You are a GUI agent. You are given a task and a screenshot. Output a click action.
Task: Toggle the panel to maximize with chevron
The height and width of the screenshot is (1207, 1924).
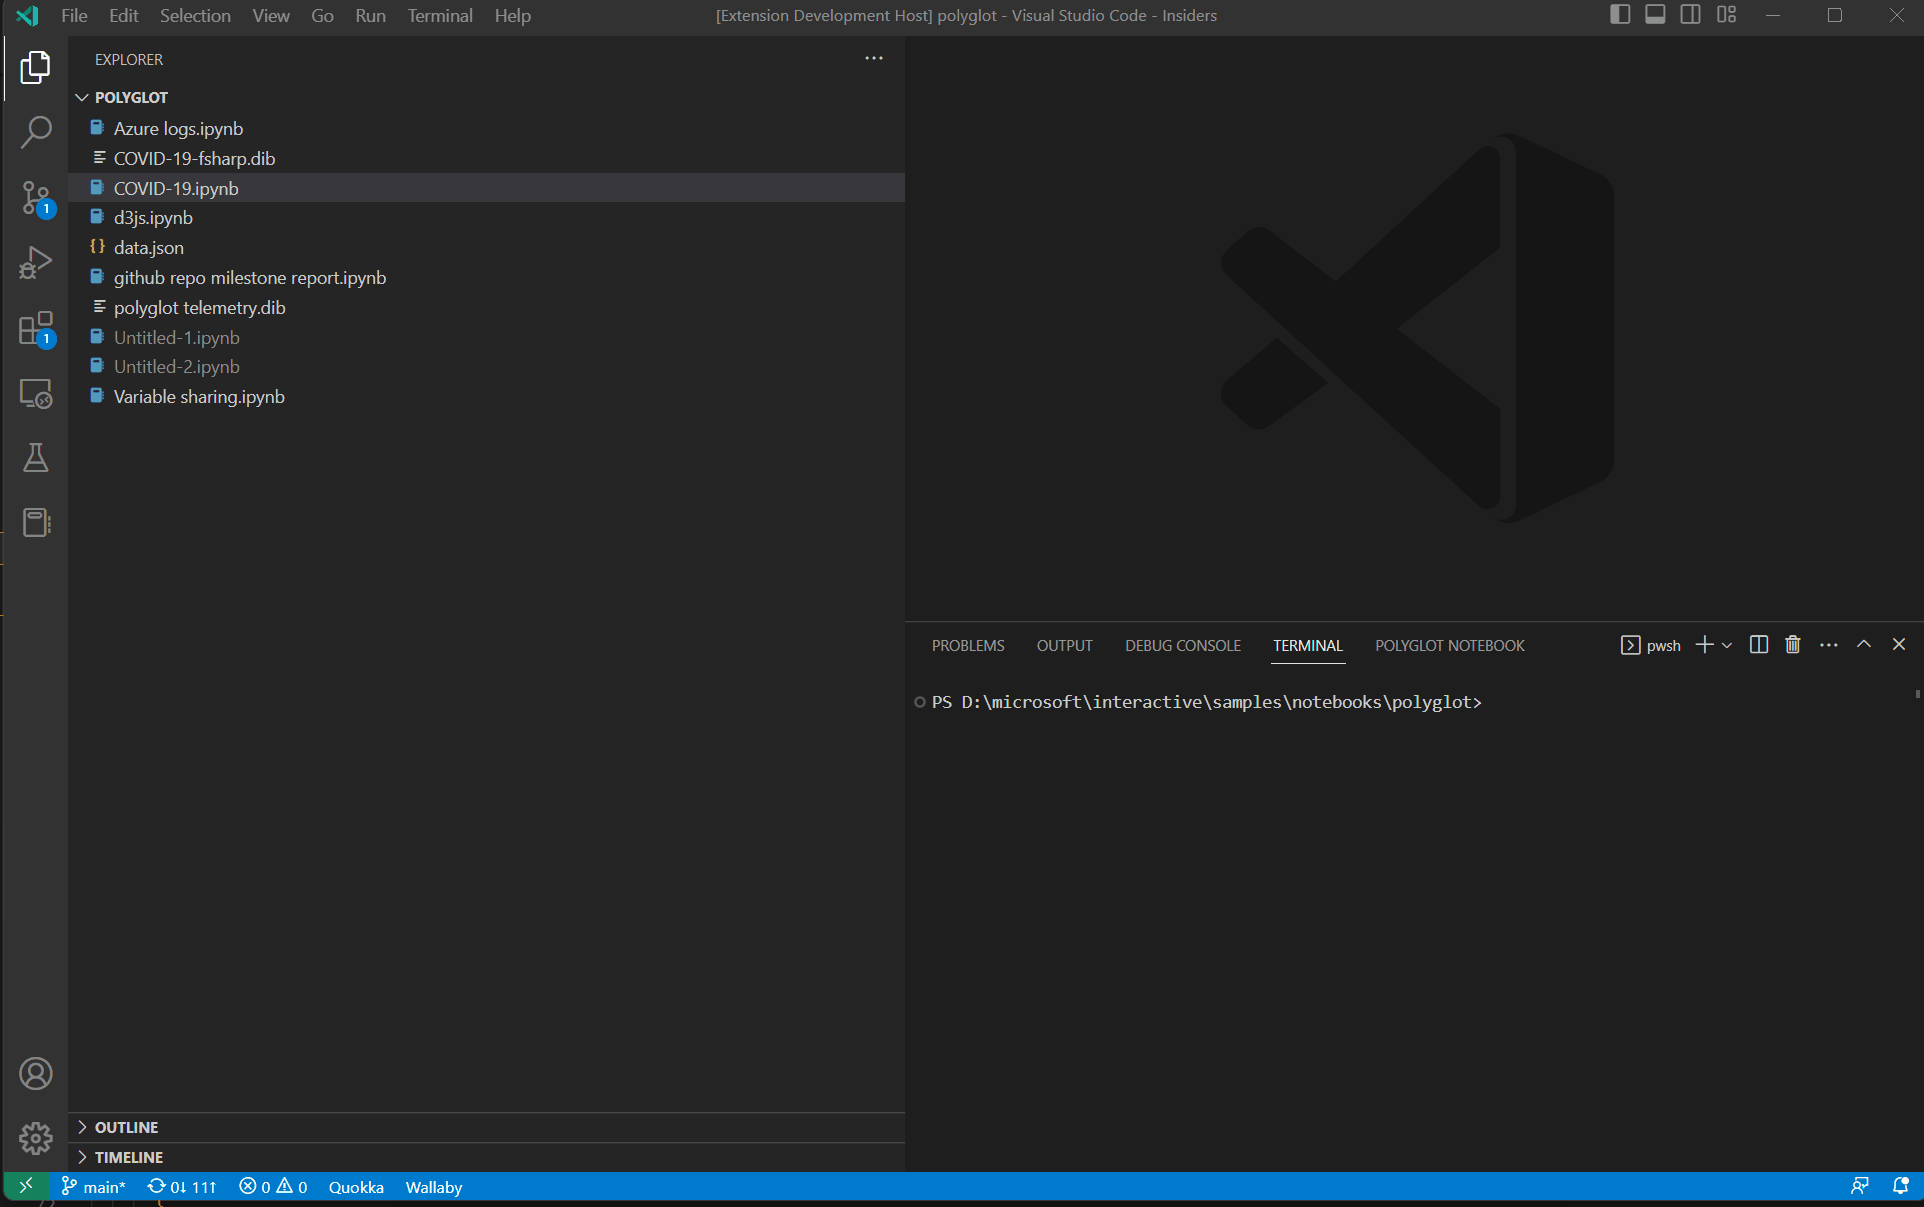click(x=1862, y=645)
